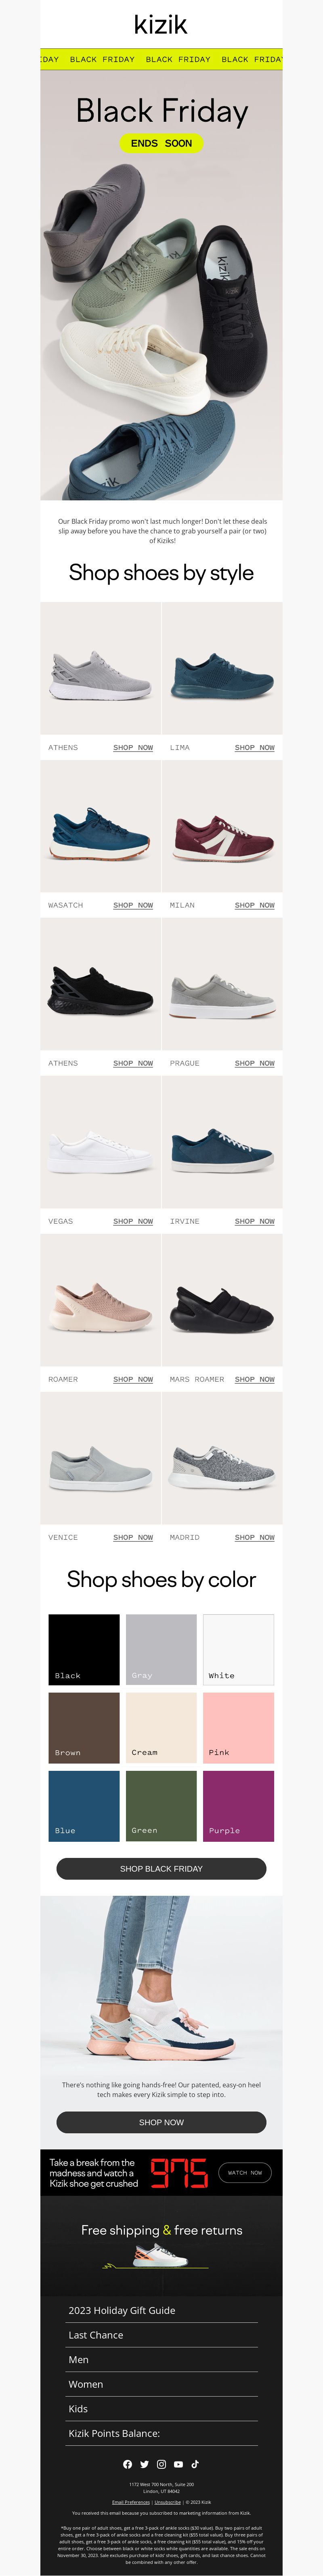
Task: Open the Facebook icon in footer
Action: 127,2464
